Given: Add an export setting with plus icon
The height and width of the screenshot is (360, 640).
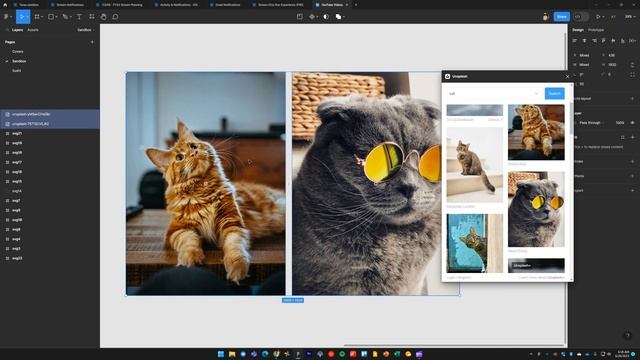Looking at the screenshot, I should [x=632, y=191].
